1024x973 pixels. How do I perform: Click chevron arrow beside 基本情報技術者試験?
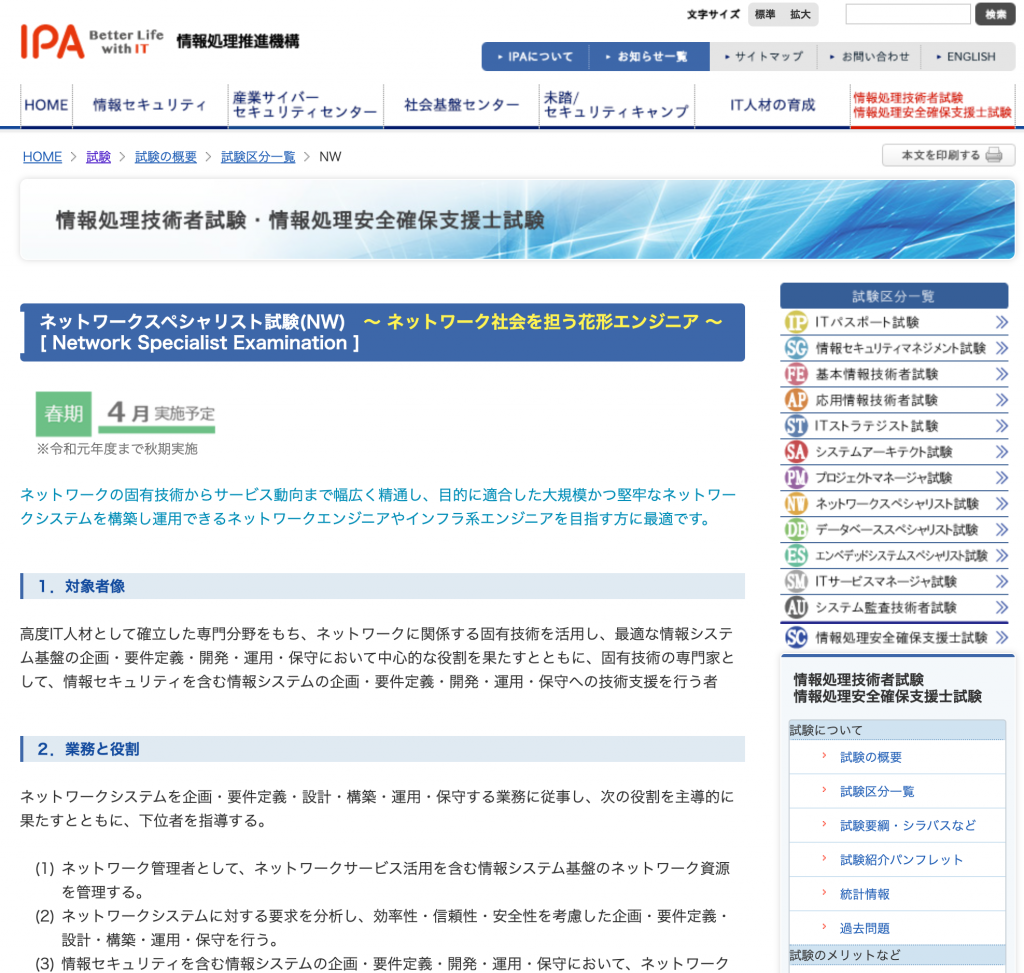[x=1002, y=374]
